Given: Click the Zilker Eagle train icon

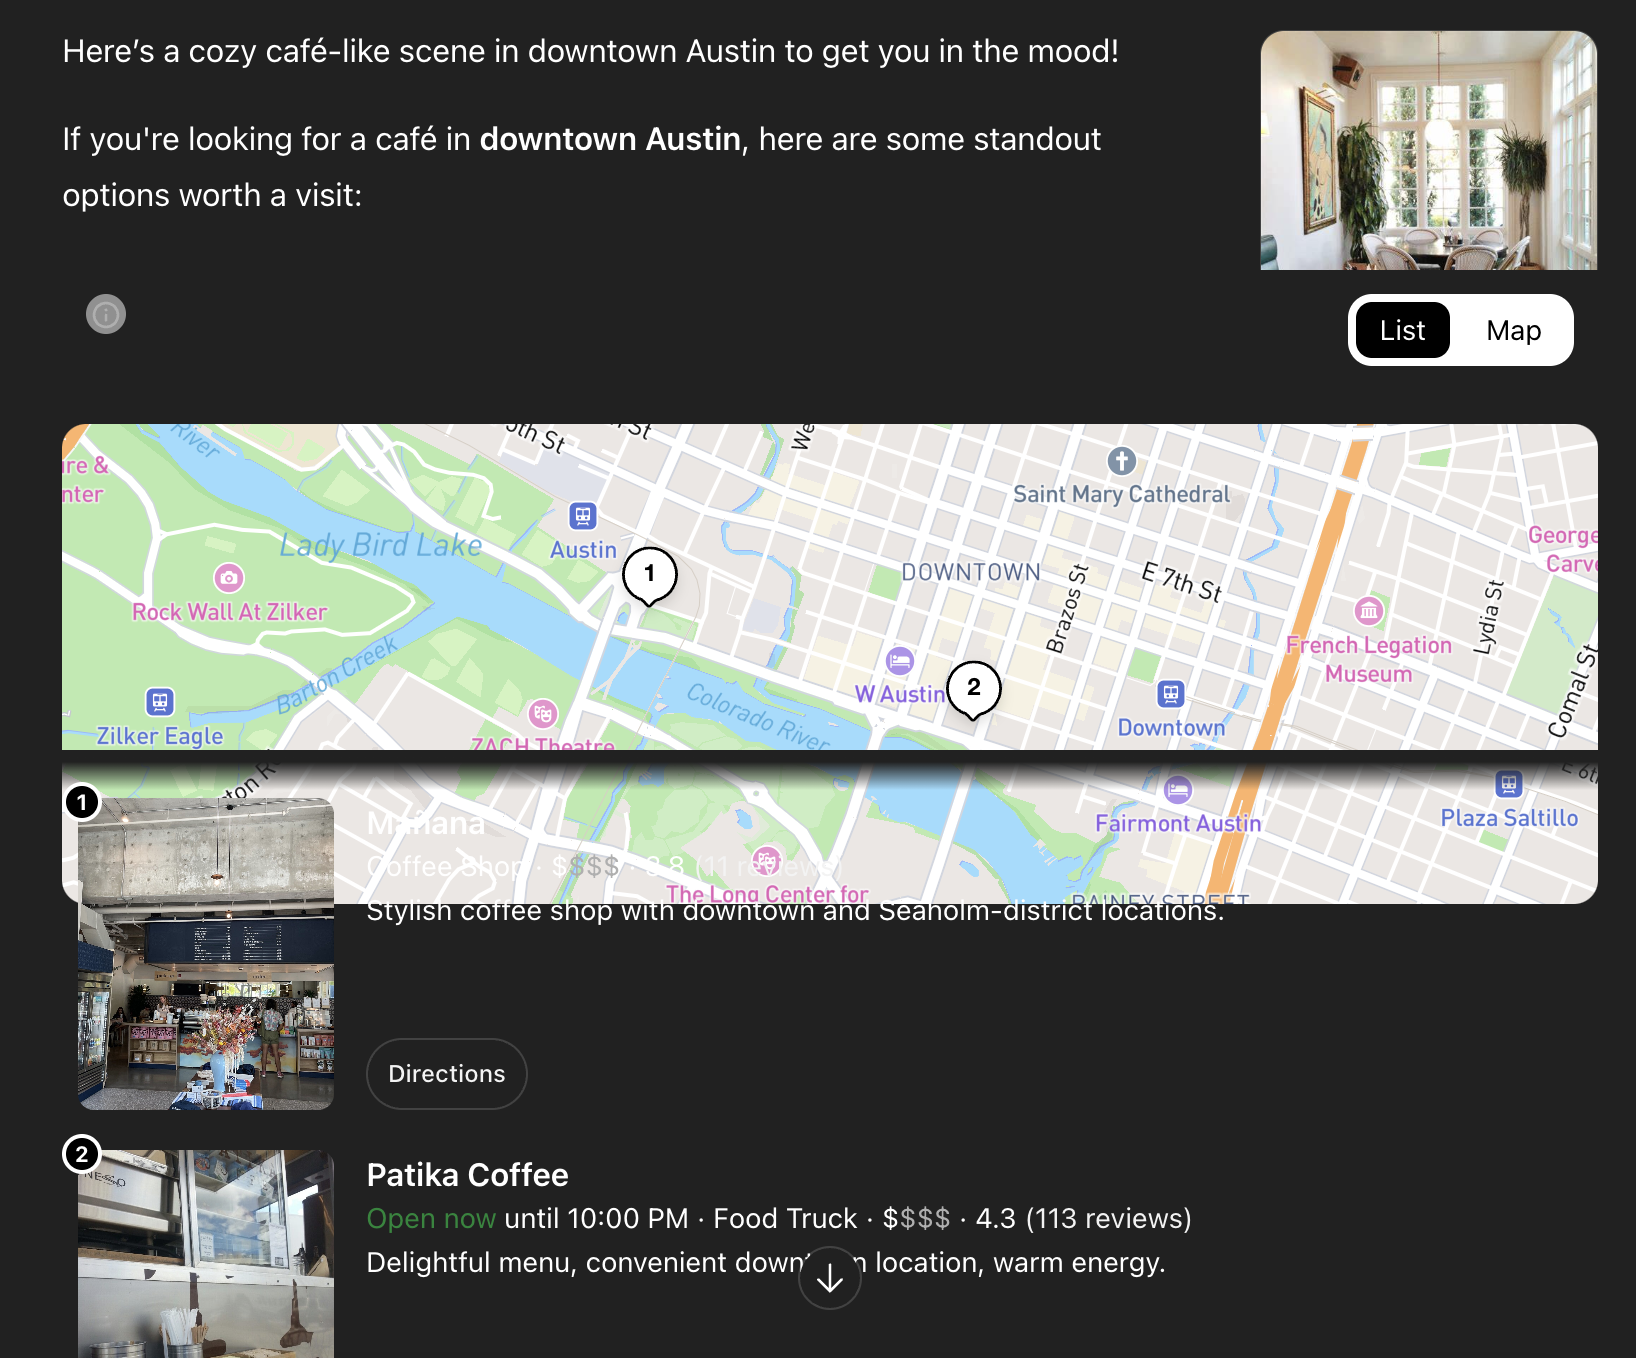Looking at the screenshot, I should point(160,702).
